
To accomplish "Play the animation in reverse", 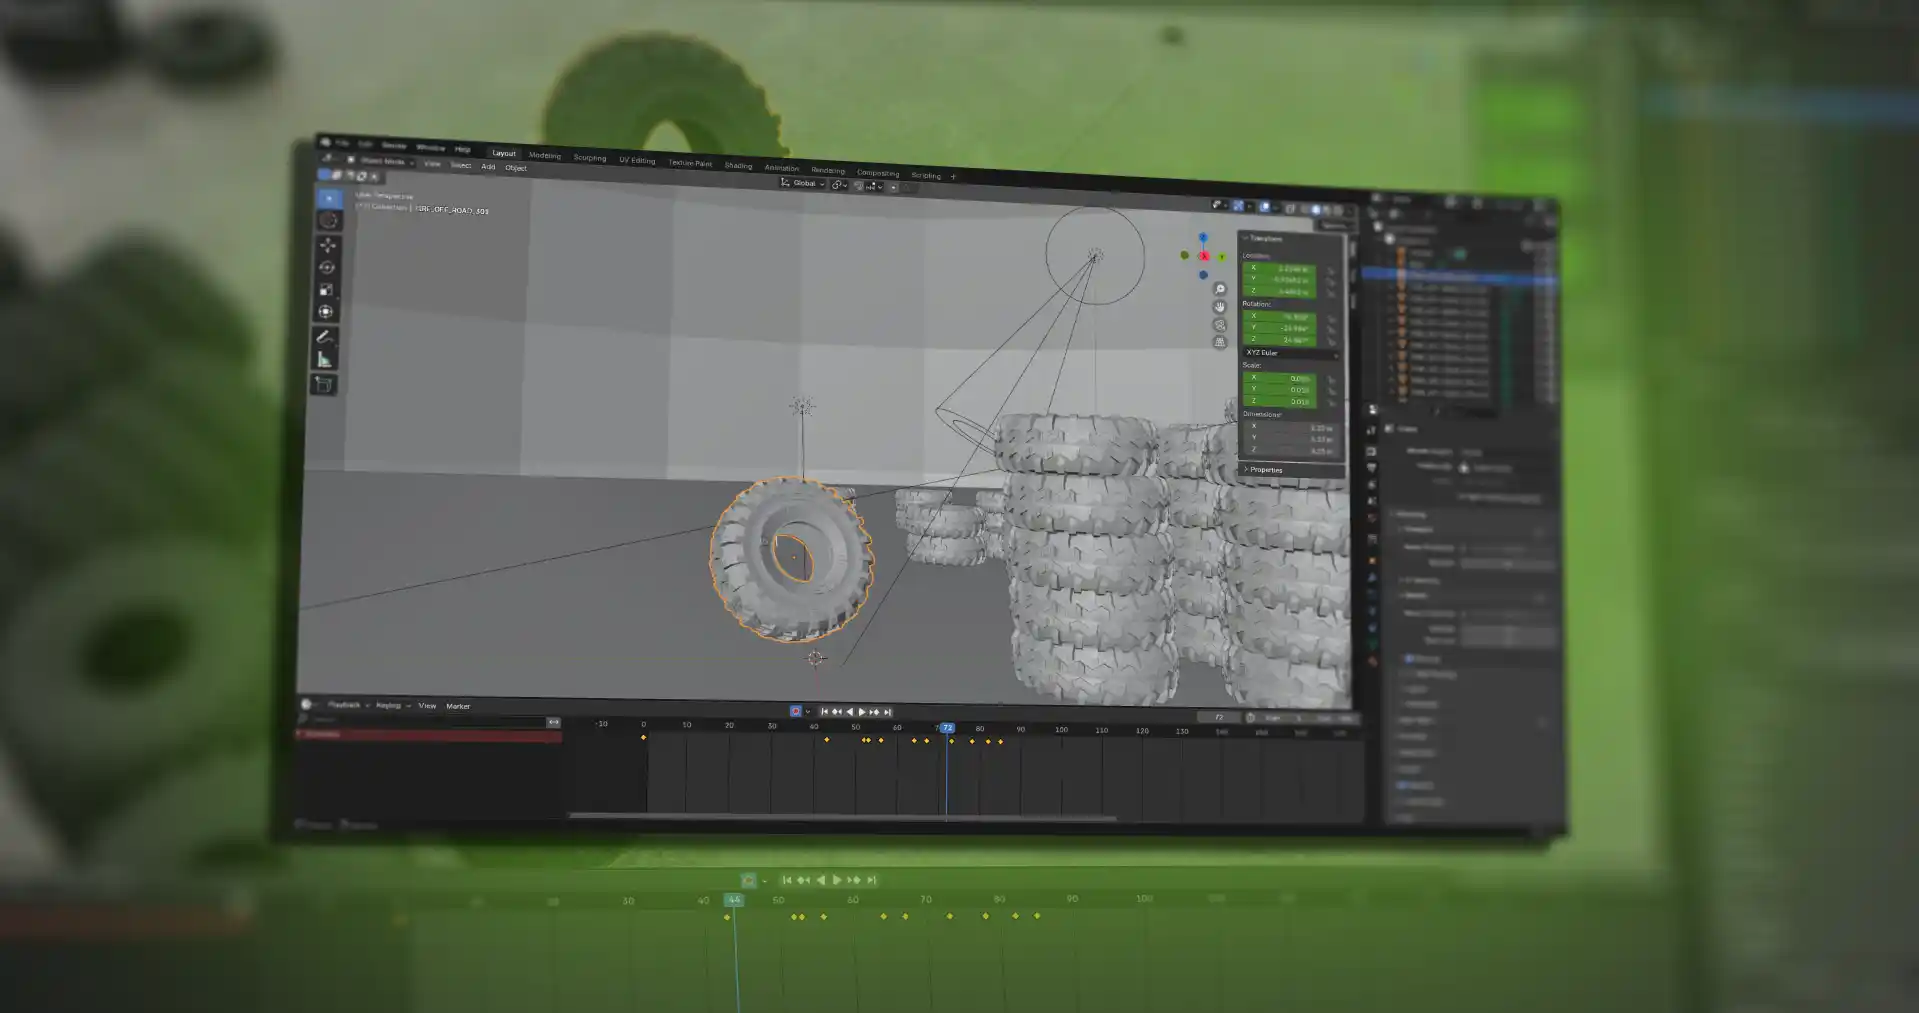I will pyautogui.click(x=849, y=712).
